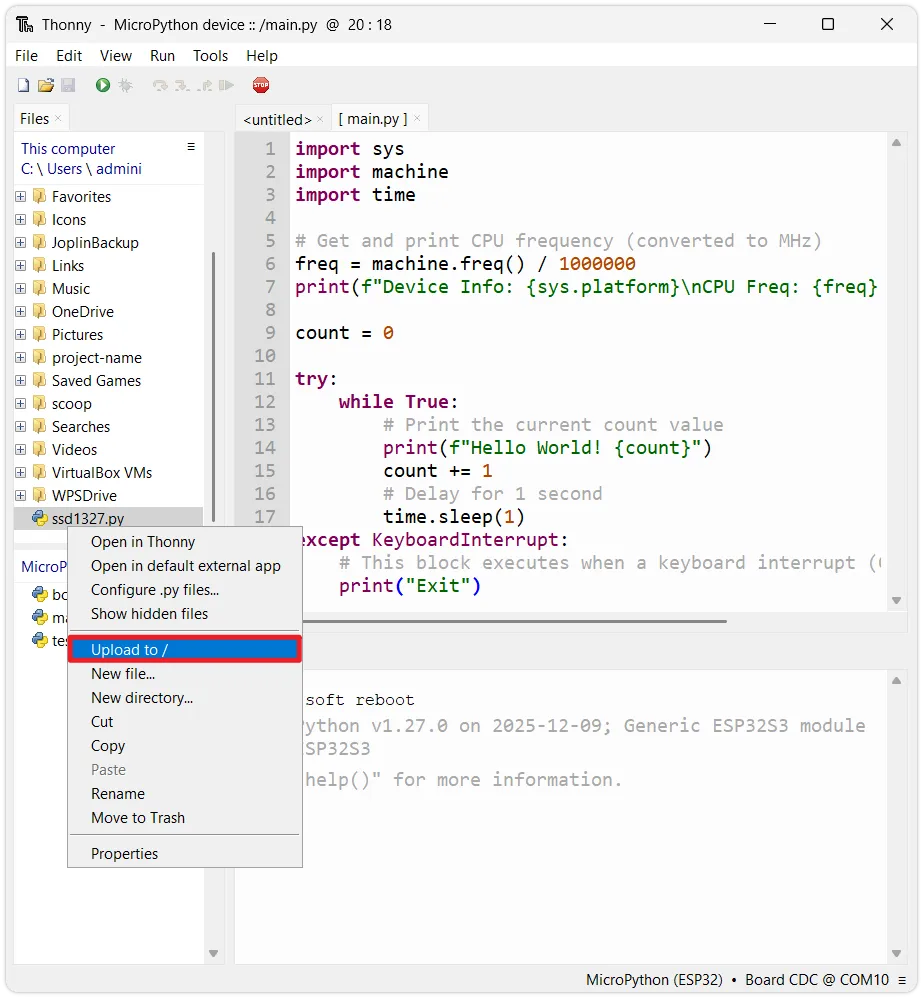The height and width of the screenshot is (998, 923).
Task: Expand the Favorites folder
Action: [20, 197]
